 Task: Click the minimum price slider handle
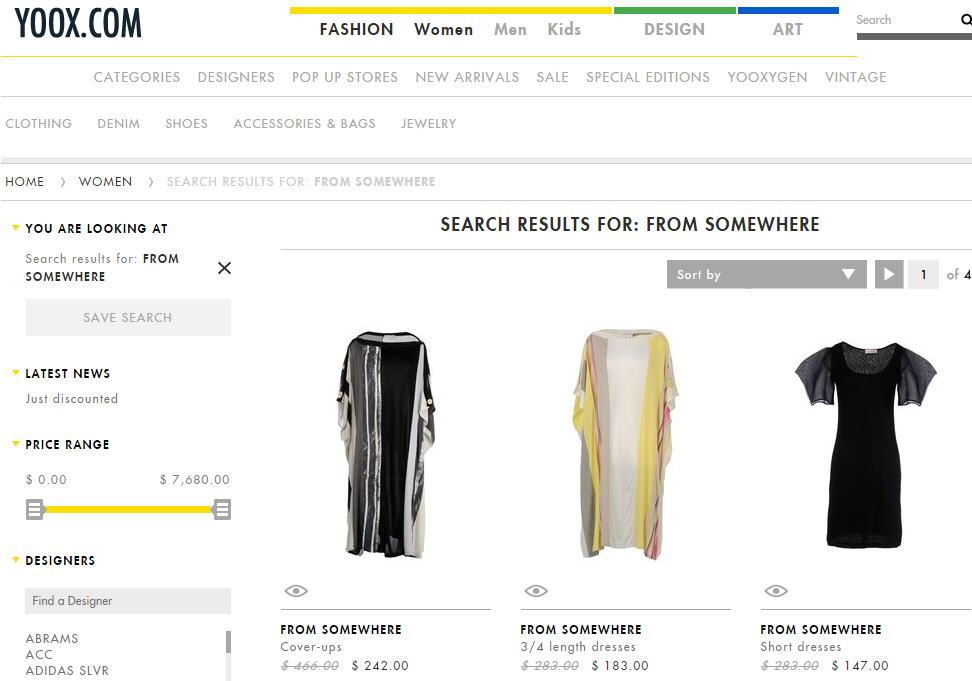click(x=35, y=509)
